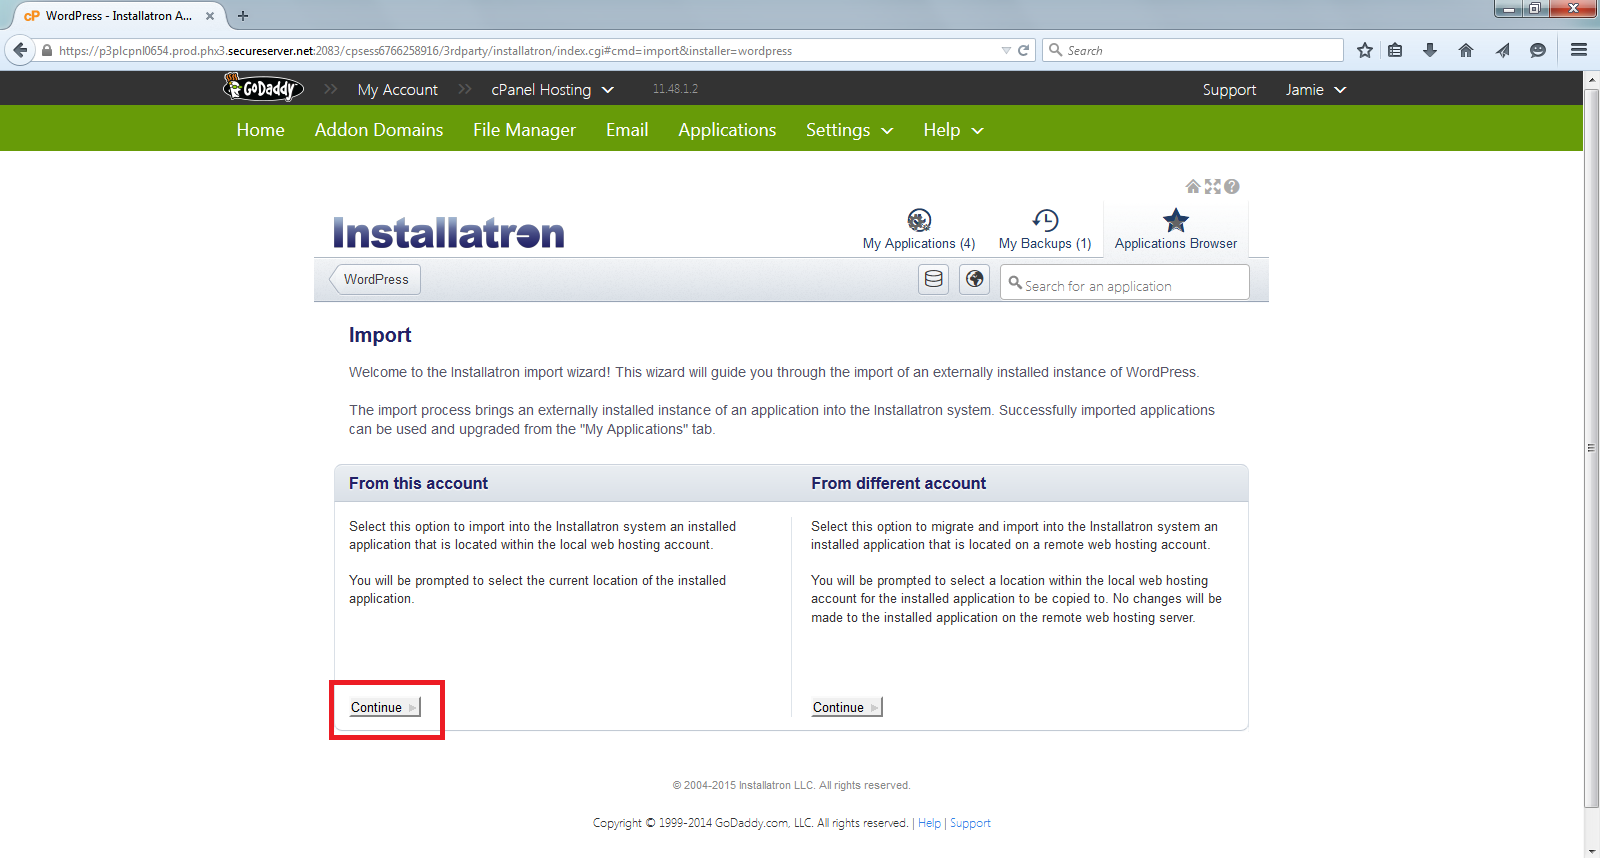
Task: Click the Import heading text
Action: (380, 335)
